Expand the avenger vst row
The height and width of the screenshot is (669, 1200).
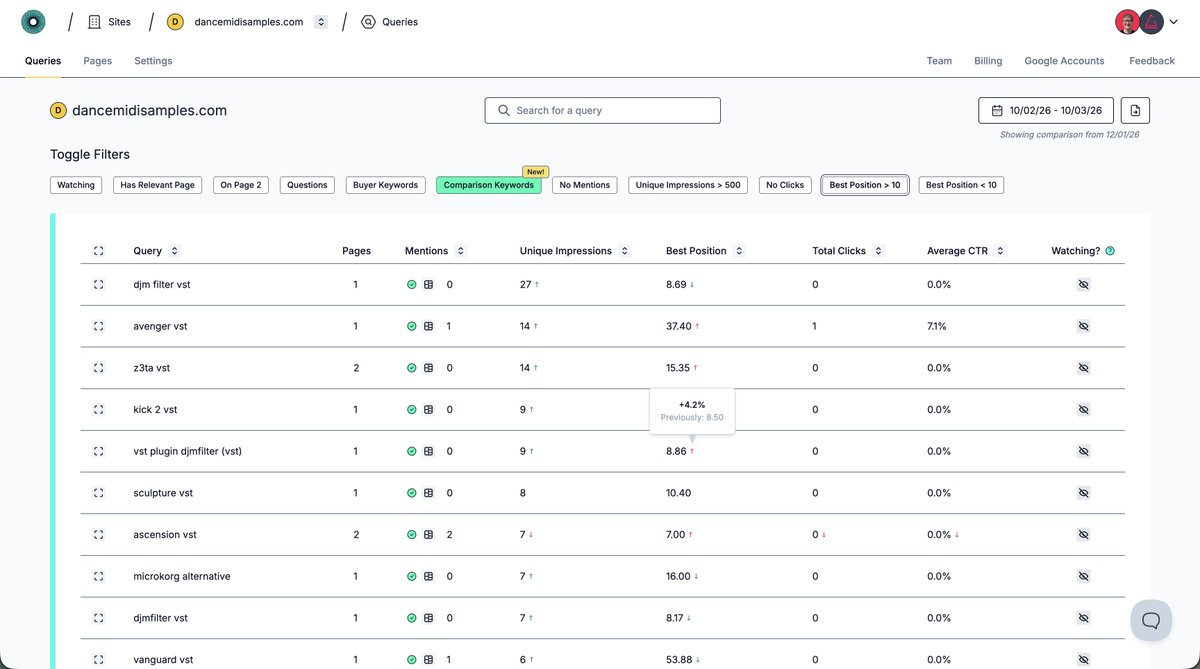click(98, 326)
